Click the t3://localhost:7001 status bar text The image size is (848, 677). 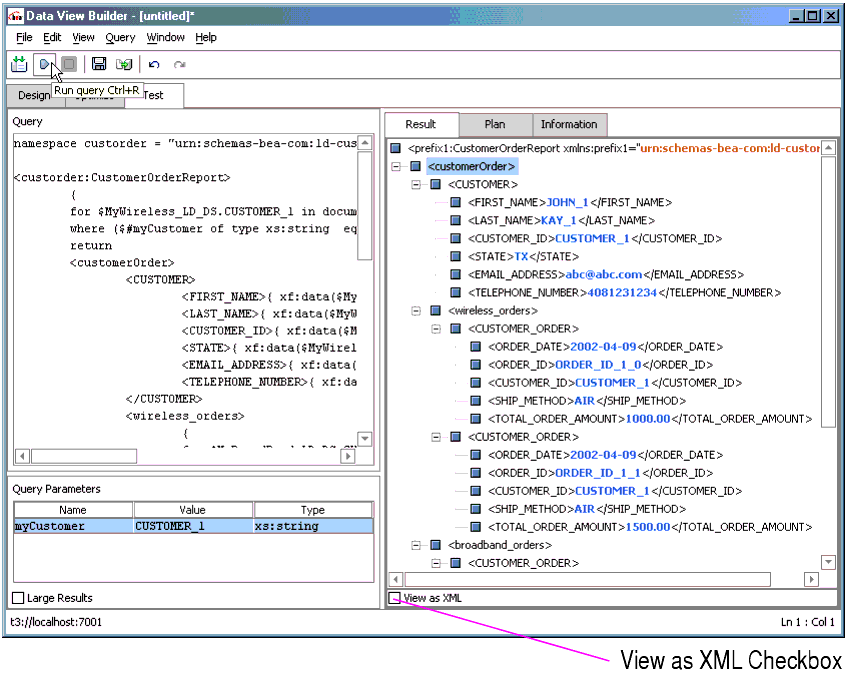[56, 622]
